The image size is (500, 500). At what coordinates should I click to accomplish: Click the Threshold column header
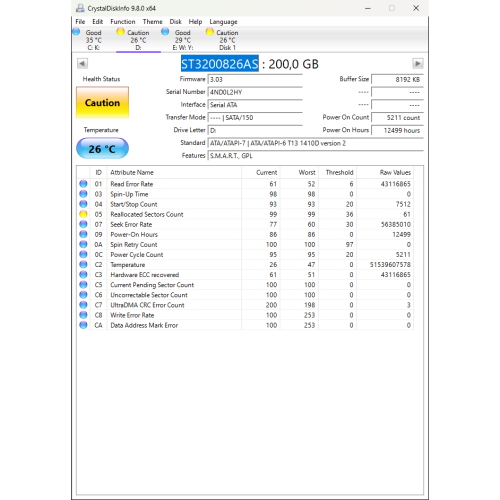pos(337,172)
